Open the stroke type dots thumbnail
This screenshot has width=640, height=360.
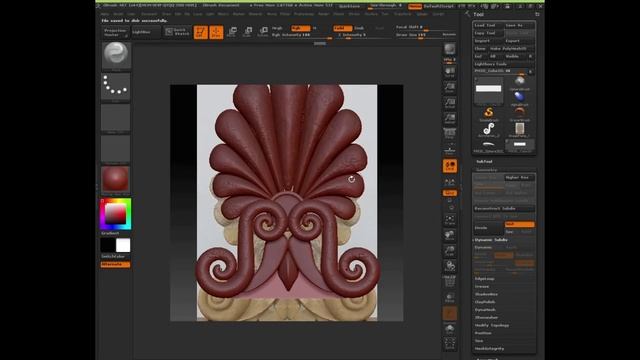click(116, 86)
